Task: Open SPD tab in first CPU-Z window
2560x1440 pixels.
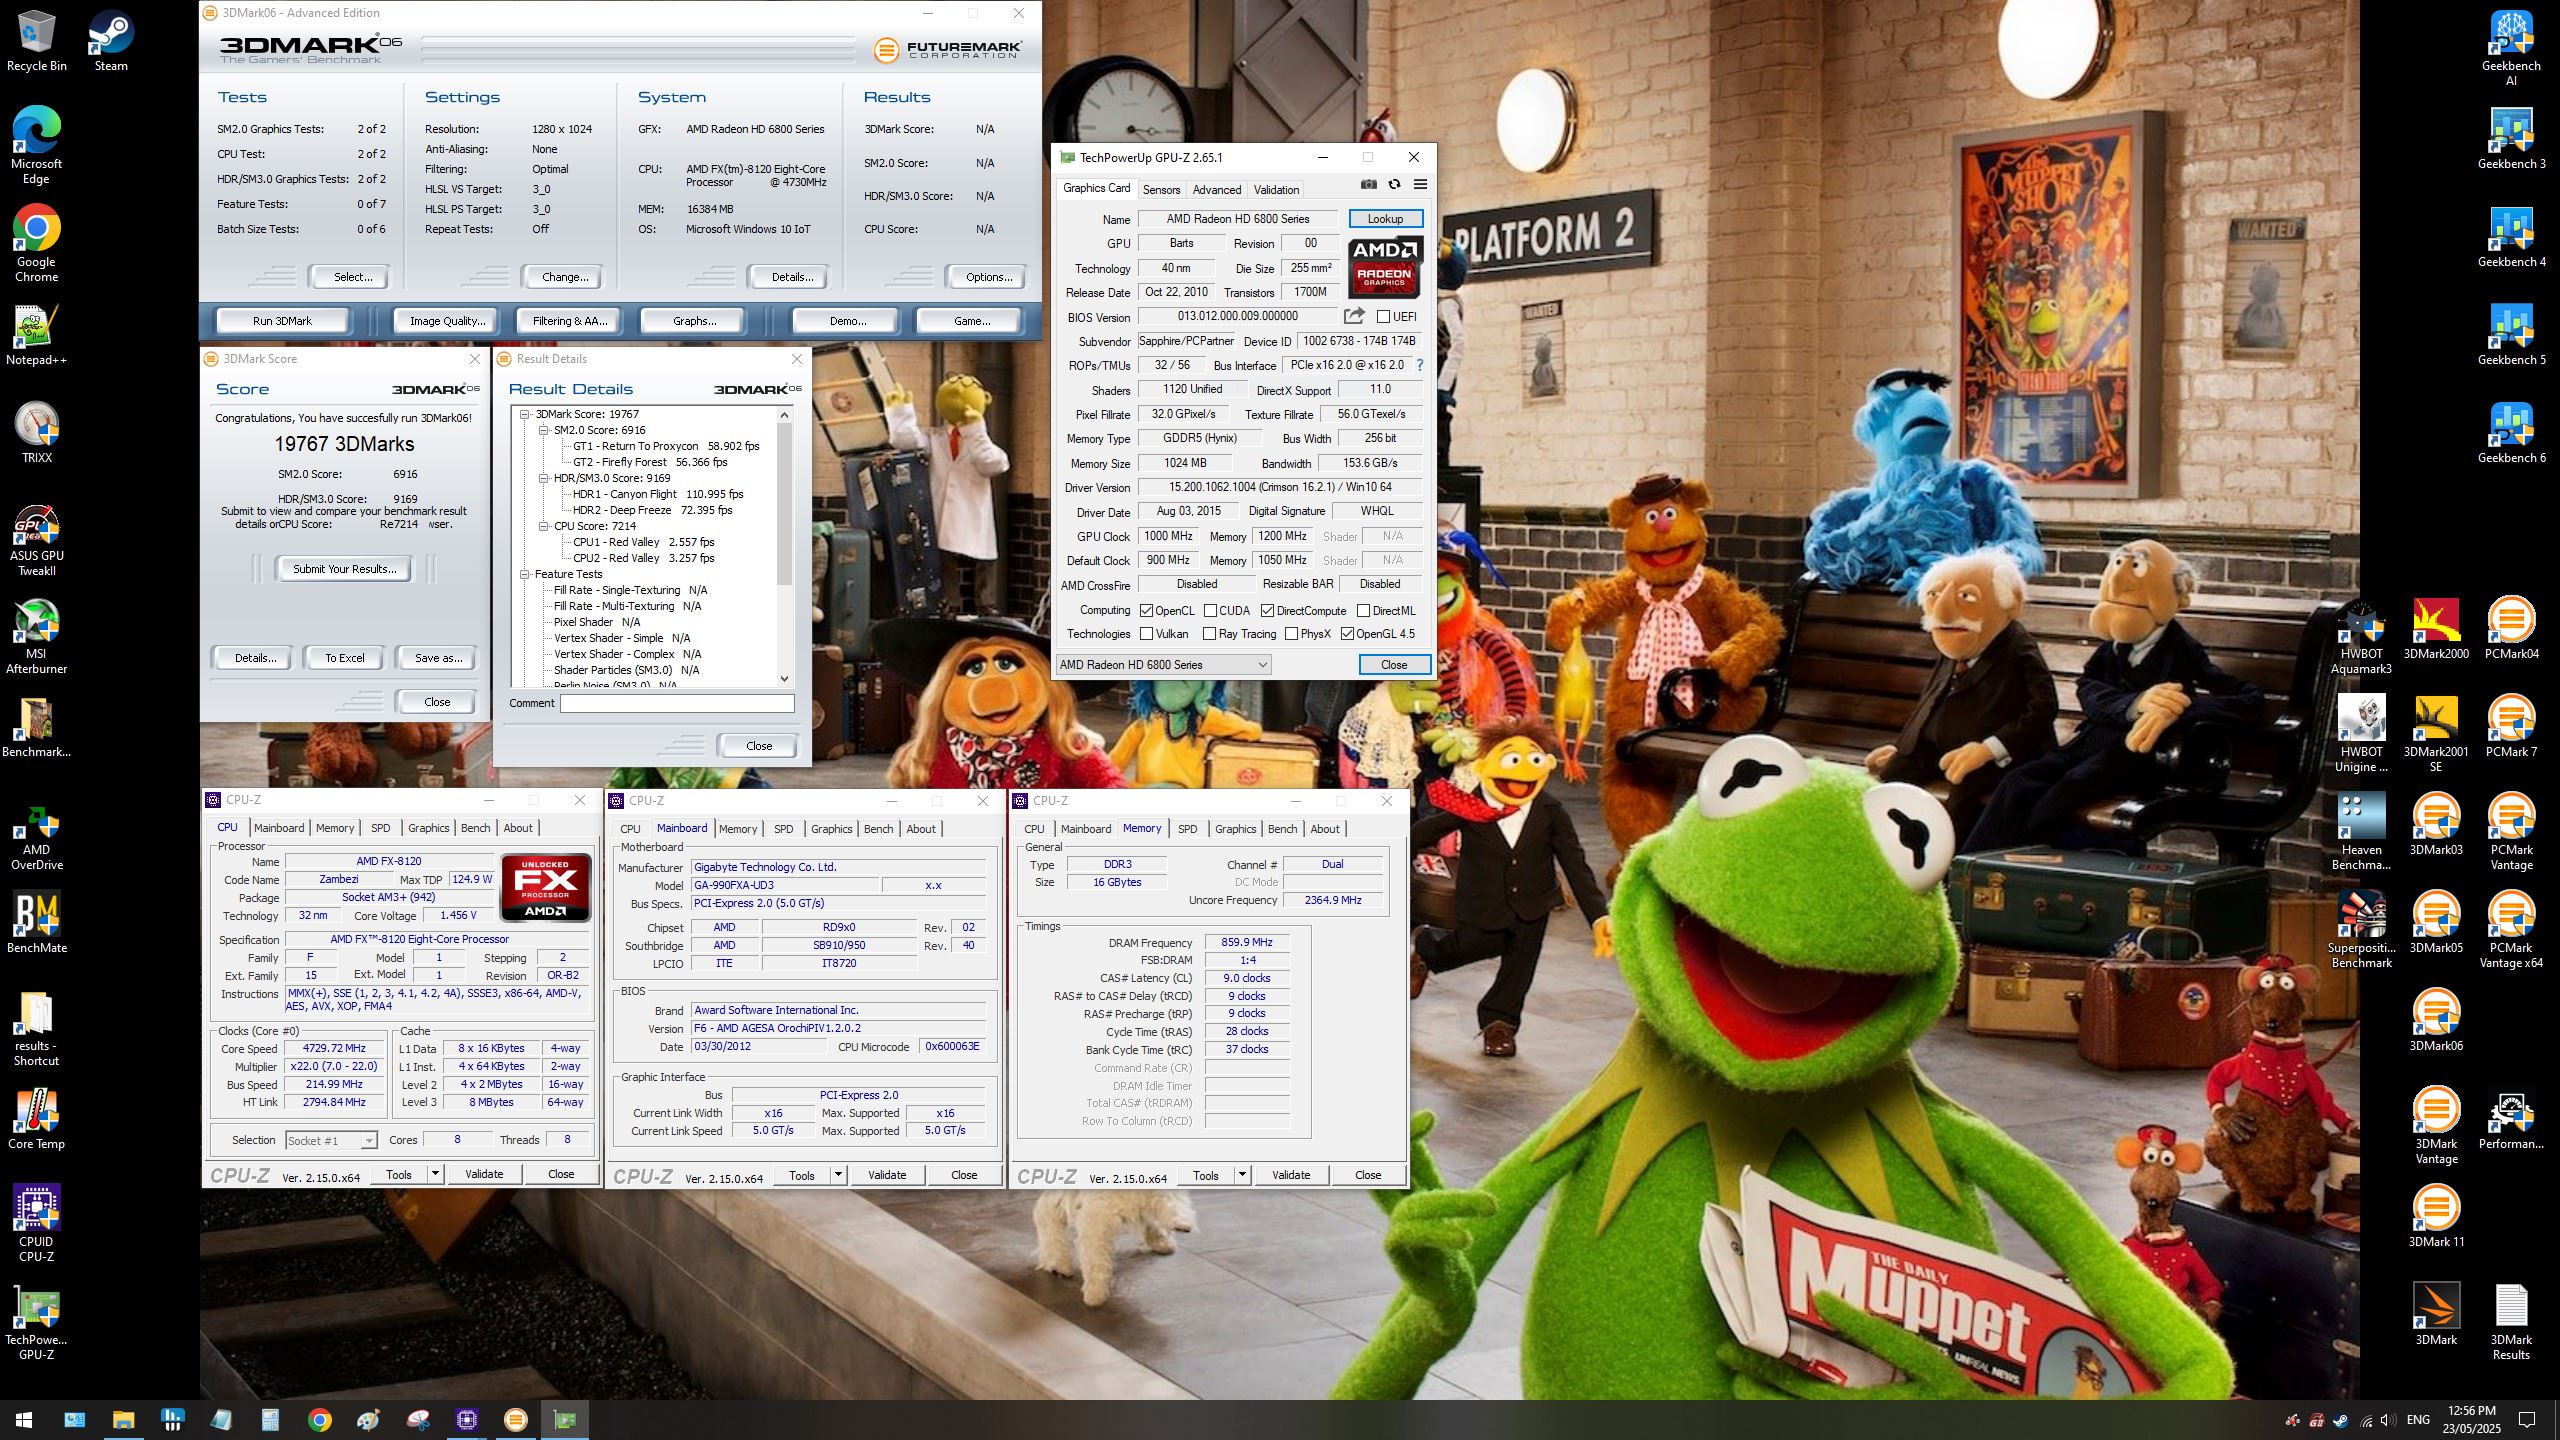Action: pyautogui.click(x=380, y=828)
